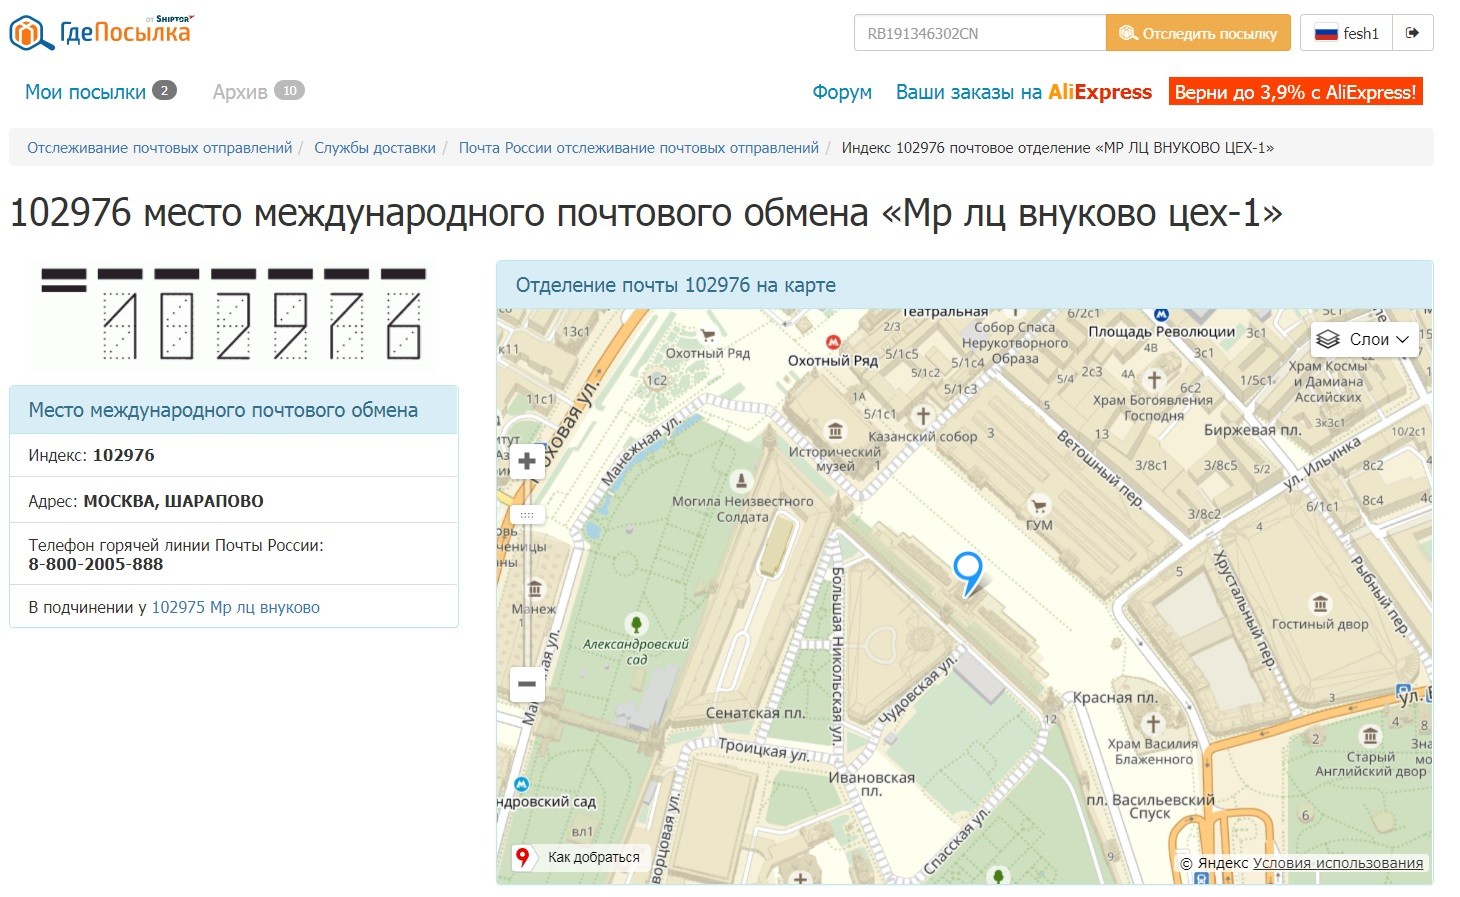Switch to the Архив tab
This screenshot has width=1460, height=897.
[x=240, y=92]
